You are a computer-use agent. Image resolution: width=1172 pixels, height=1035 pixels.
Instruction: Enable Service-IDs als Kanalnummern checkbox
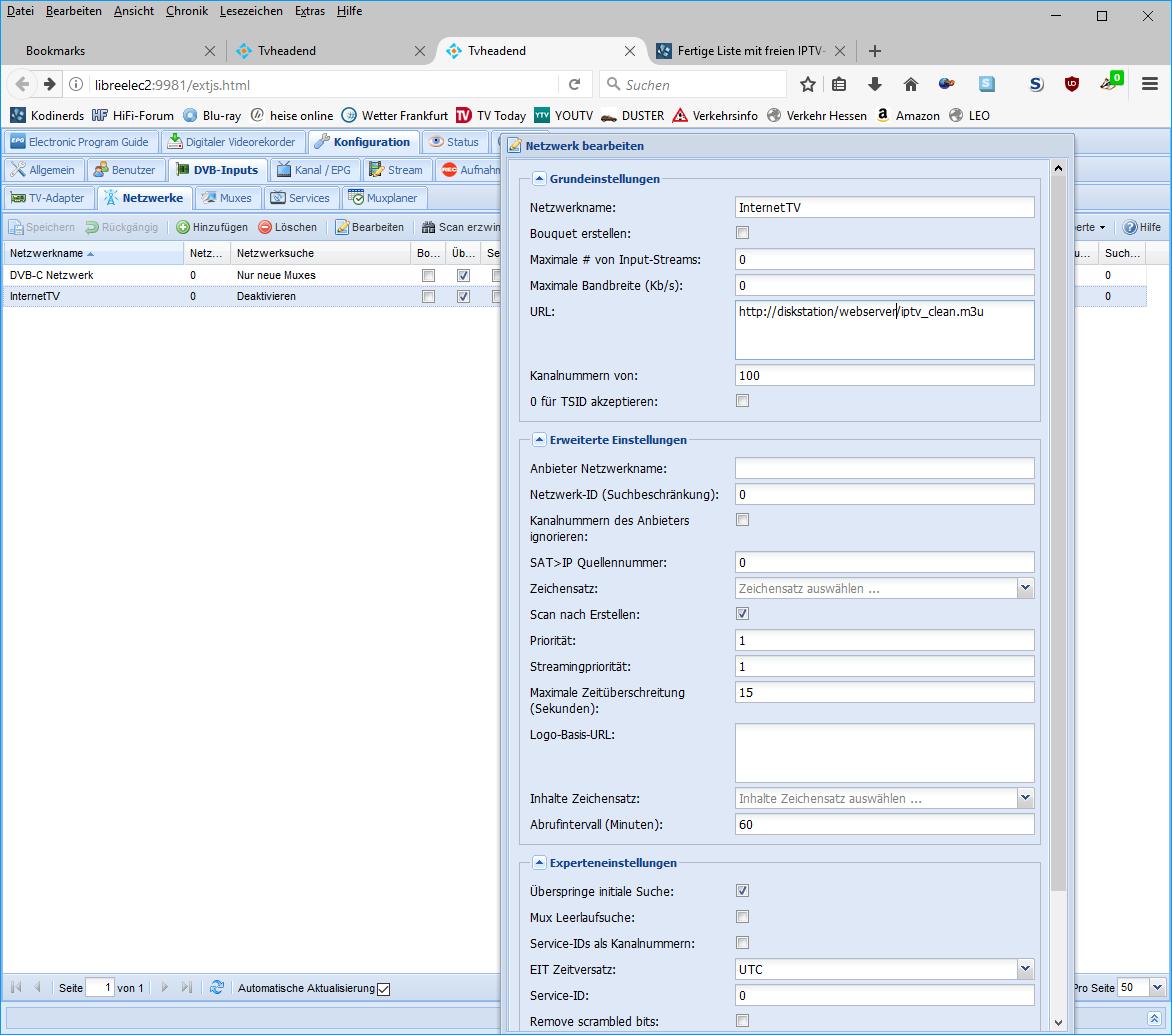(742, 943)
